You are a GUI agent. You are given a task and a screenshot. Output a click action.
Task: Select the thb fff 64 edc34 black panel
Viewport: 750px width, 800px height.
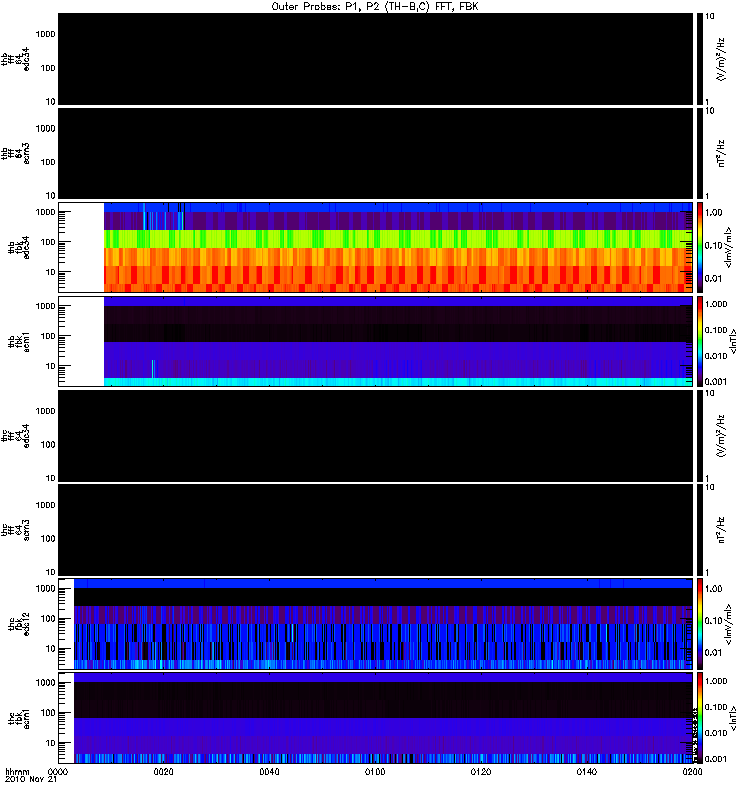pos(375,59)
